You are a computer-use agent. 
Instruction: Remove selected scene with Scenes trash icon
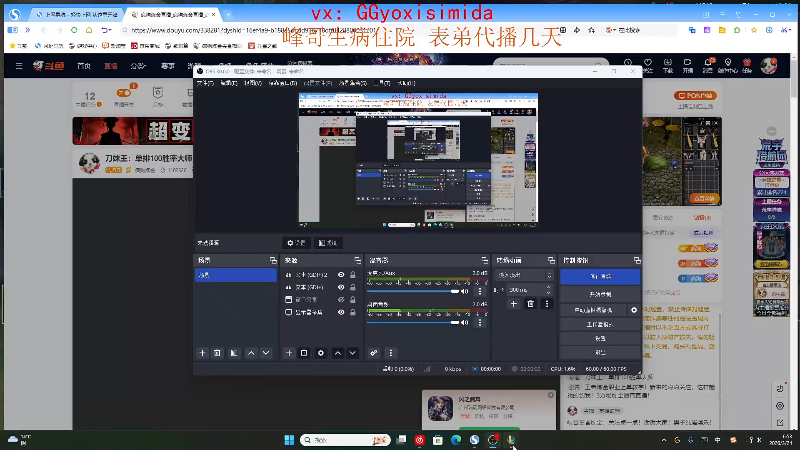coord(217,353)
